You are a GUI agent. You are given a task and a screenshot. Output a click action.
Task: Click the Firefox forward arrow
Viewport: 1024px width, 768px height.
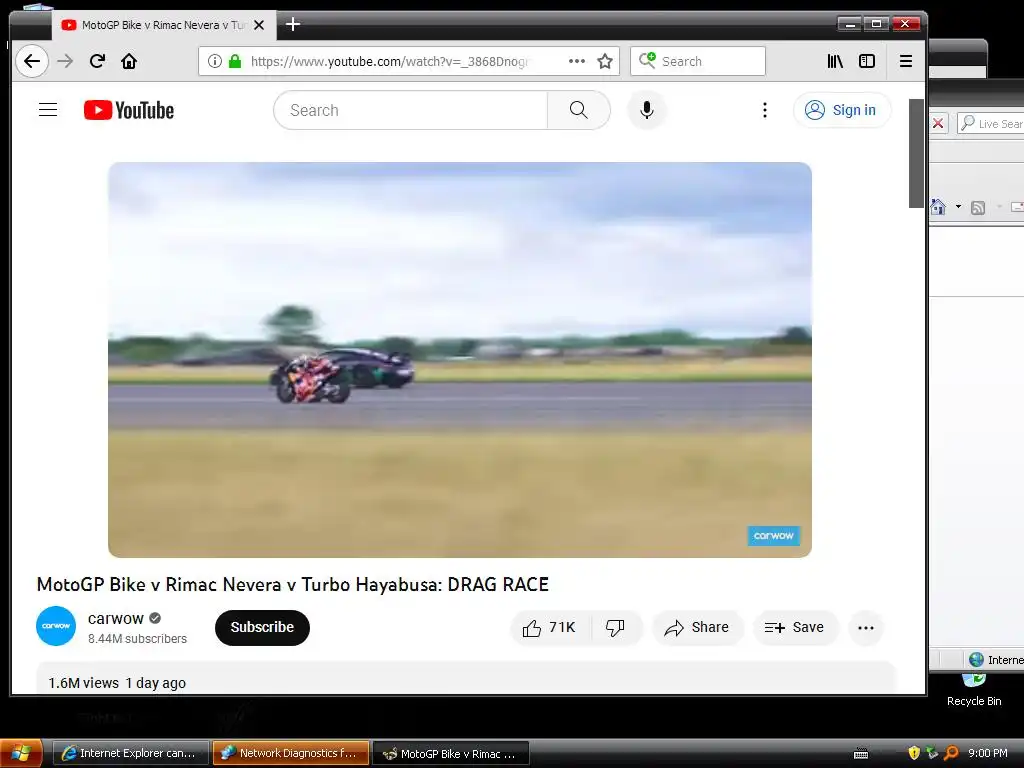pyautogui.click(x=65, y=61)
